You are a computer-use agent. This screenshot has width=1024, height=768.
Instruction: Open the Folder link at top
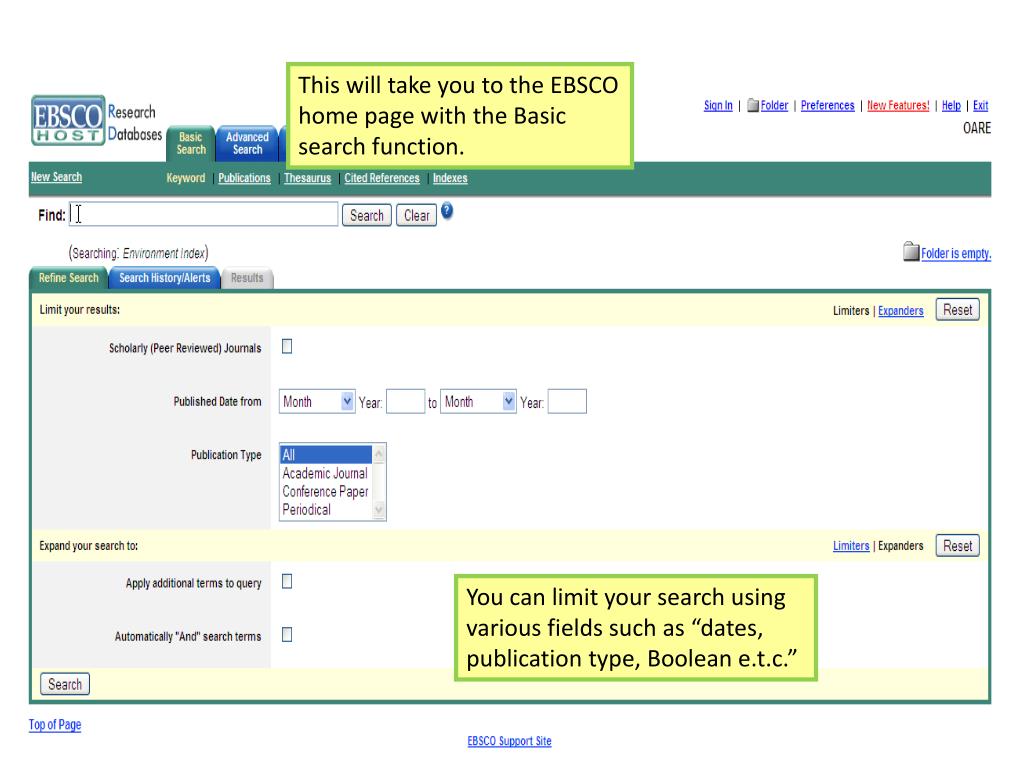775,105
